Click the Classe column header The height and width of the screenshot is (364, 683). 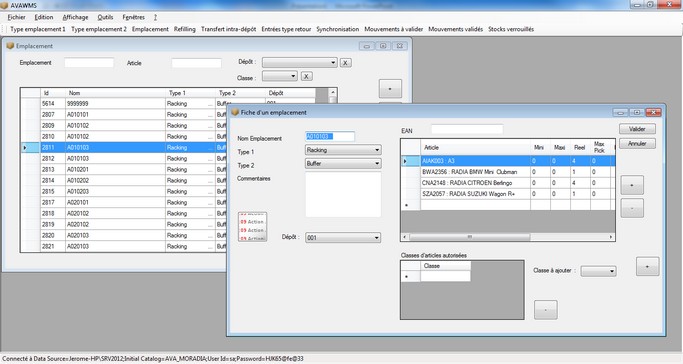[445, 266]
